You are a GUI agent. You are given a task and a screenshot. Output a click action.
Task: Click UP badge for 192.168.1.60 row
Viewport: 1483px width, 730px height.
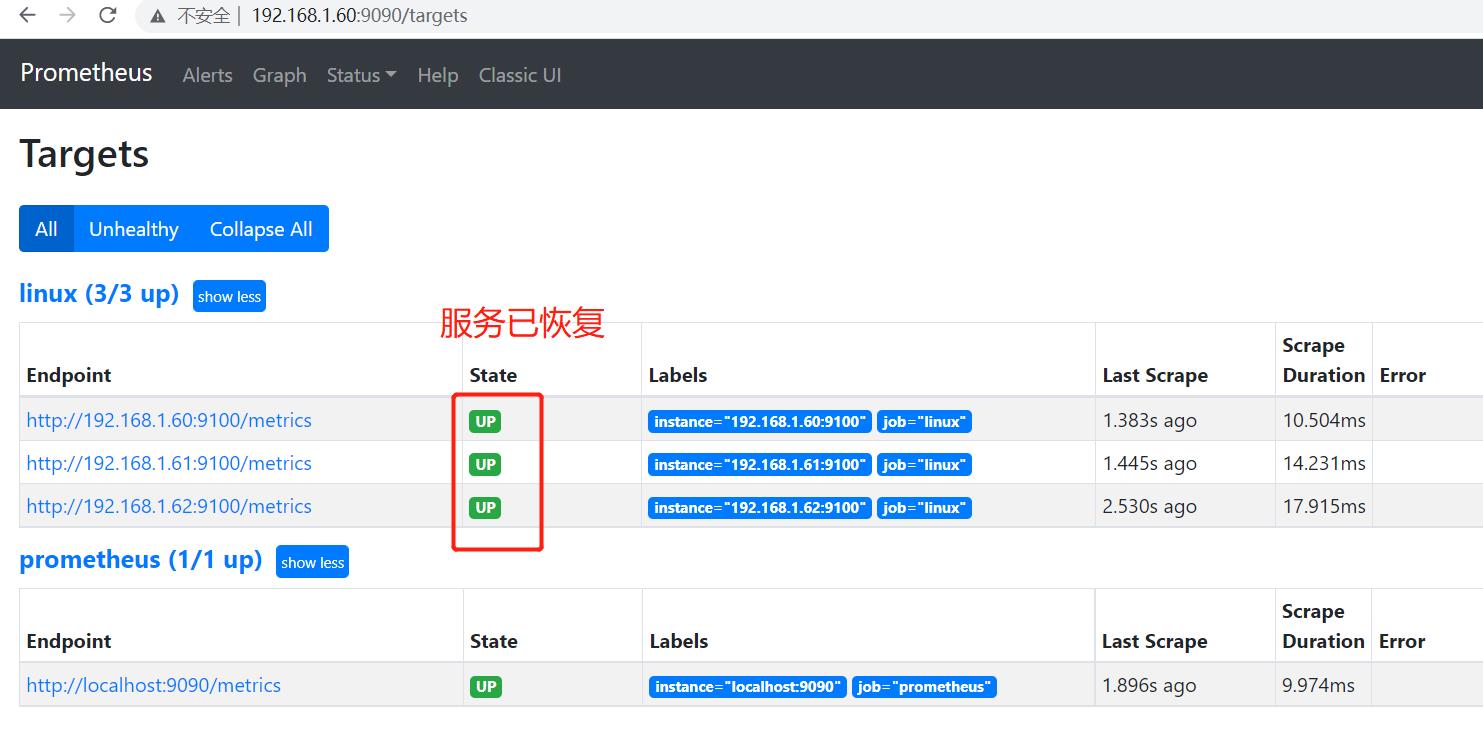(485, 422)
